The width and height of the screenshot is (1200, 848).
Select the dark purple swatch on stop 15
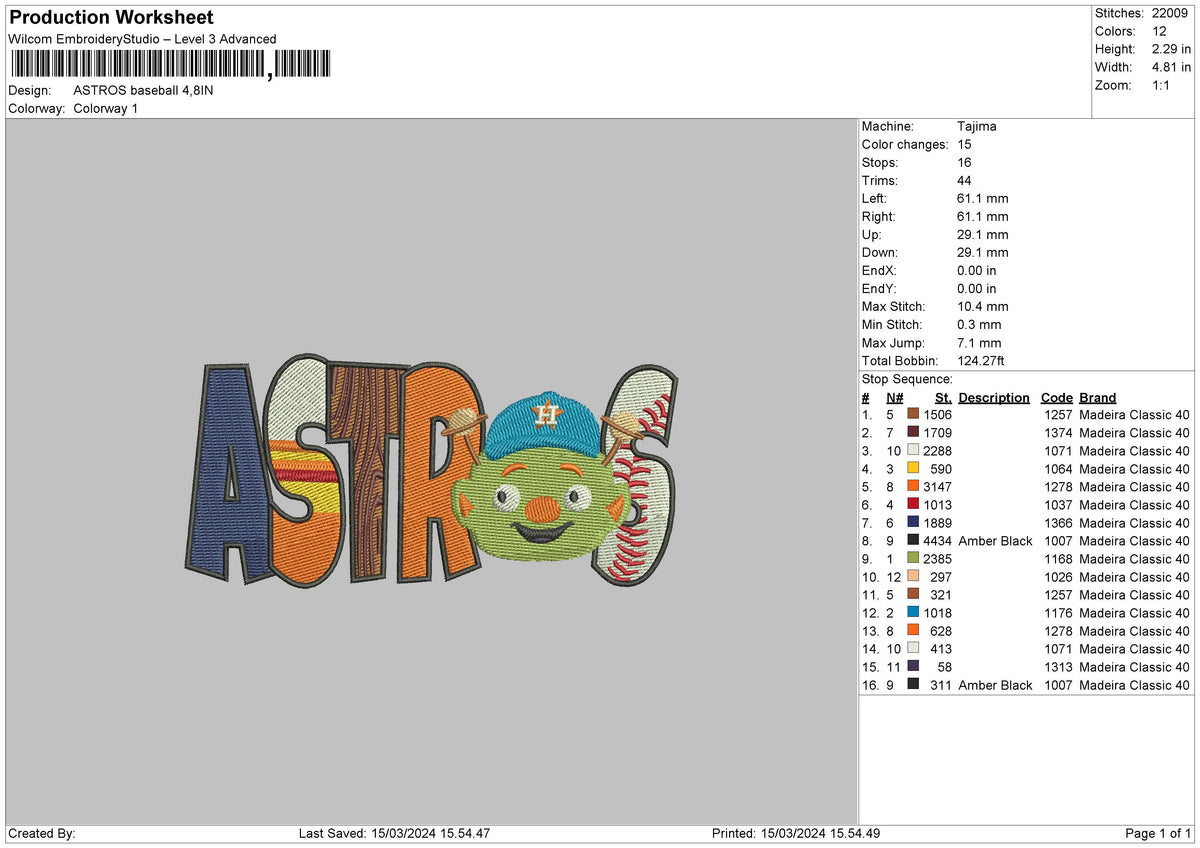[912, 667]
